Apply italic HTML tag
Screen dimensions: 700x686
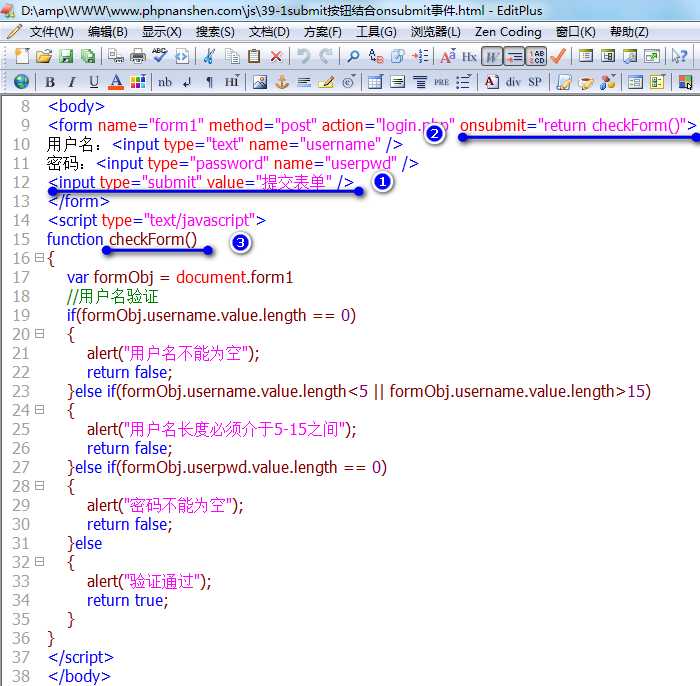pos(71,82)
